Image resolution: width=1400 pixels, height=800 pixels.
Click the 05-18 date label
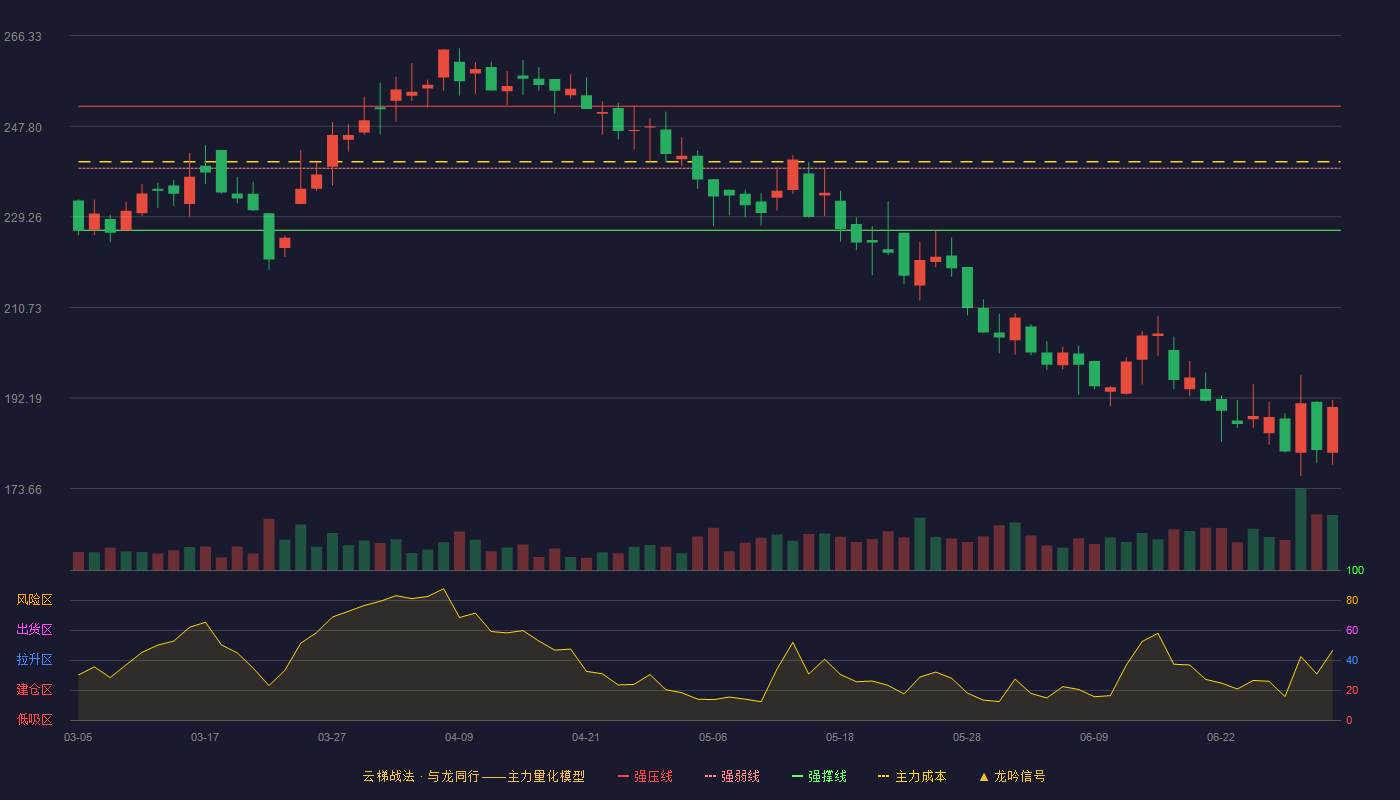point(840,737)
